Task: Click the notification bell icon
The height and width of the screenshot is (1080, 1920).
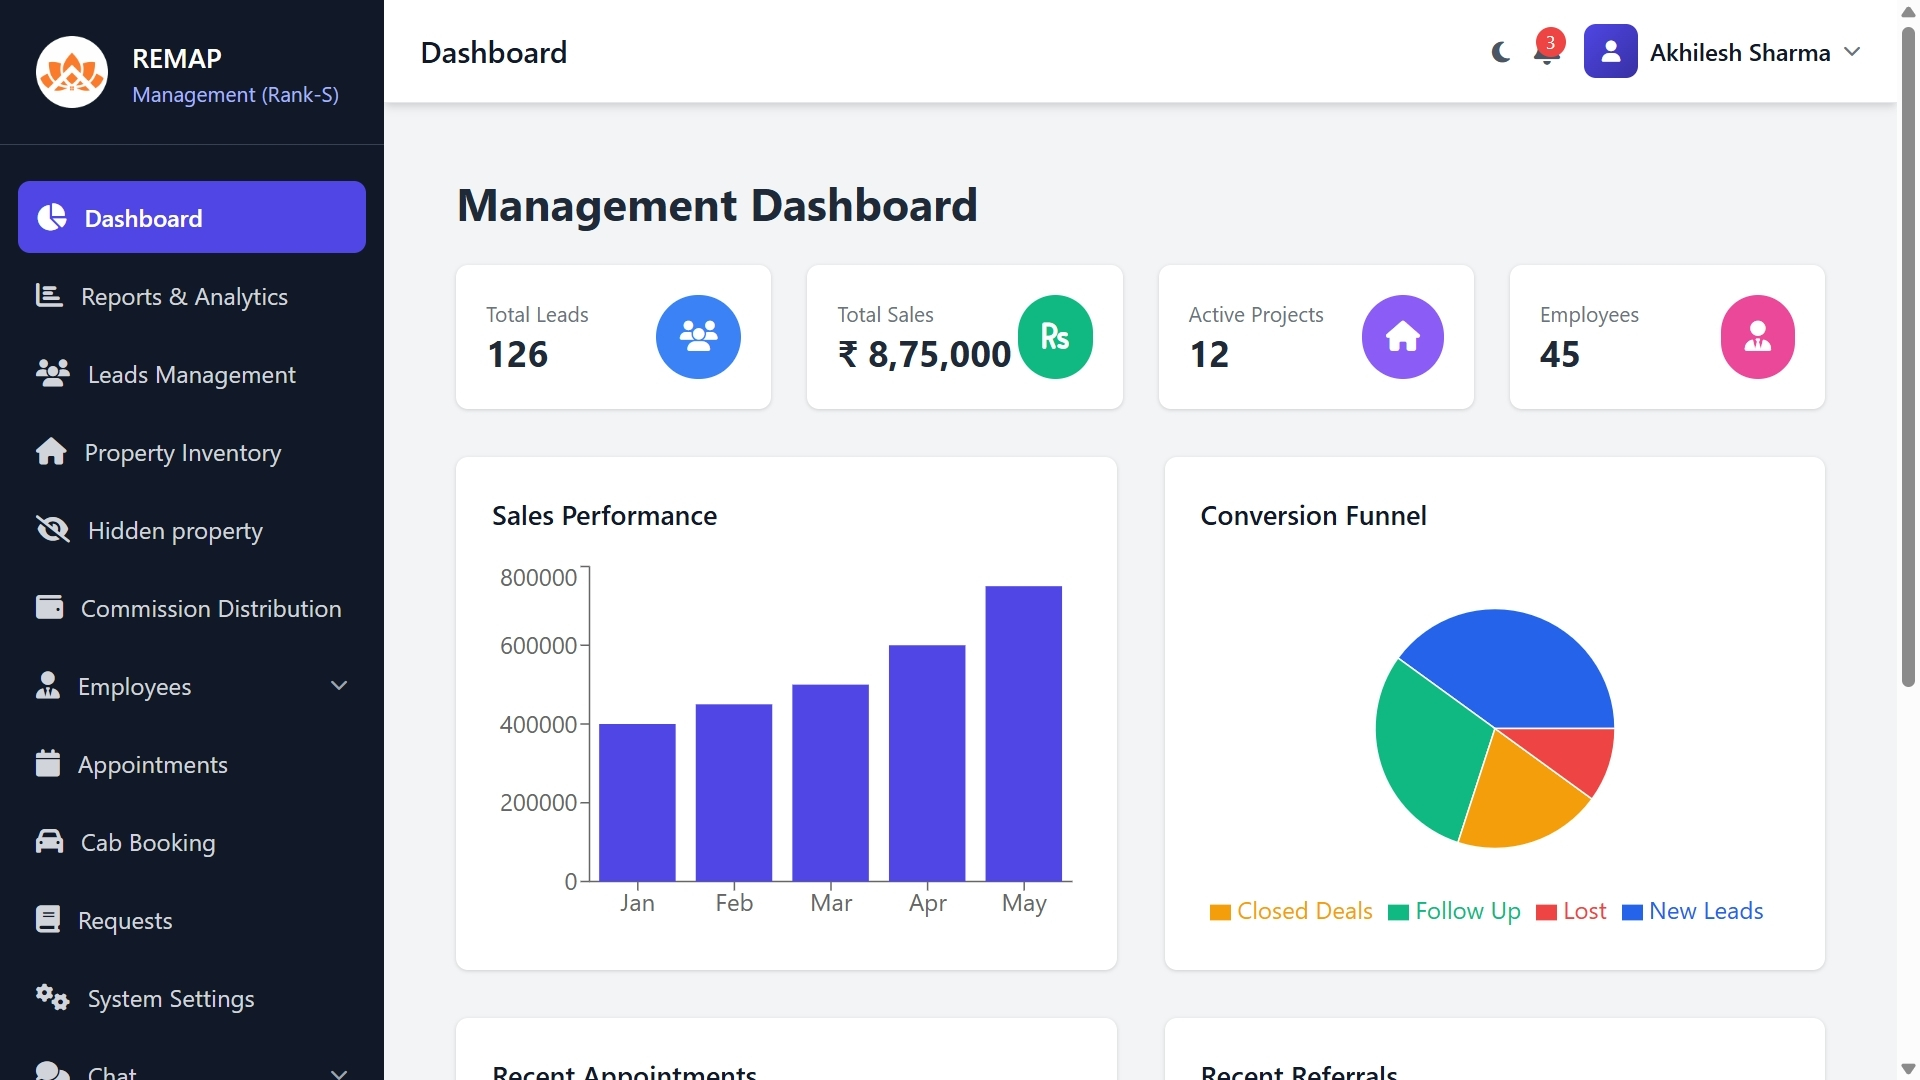Action: click(1547, 54)
